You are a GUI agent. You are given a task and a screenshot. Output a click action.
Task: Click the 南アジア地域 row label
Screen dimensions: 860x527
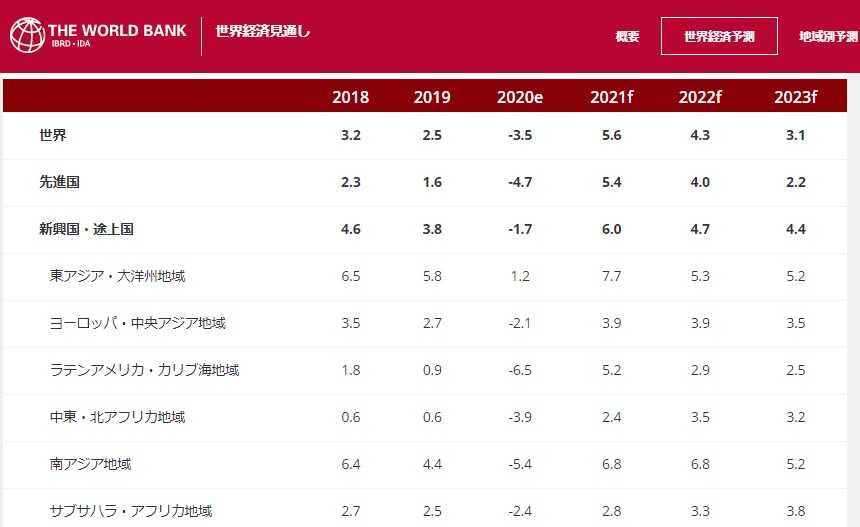(90, 464)
